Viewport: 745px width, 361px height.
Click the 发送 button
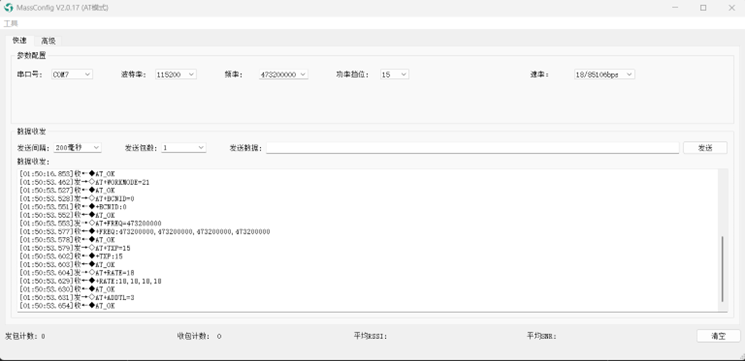pos(705,148)
